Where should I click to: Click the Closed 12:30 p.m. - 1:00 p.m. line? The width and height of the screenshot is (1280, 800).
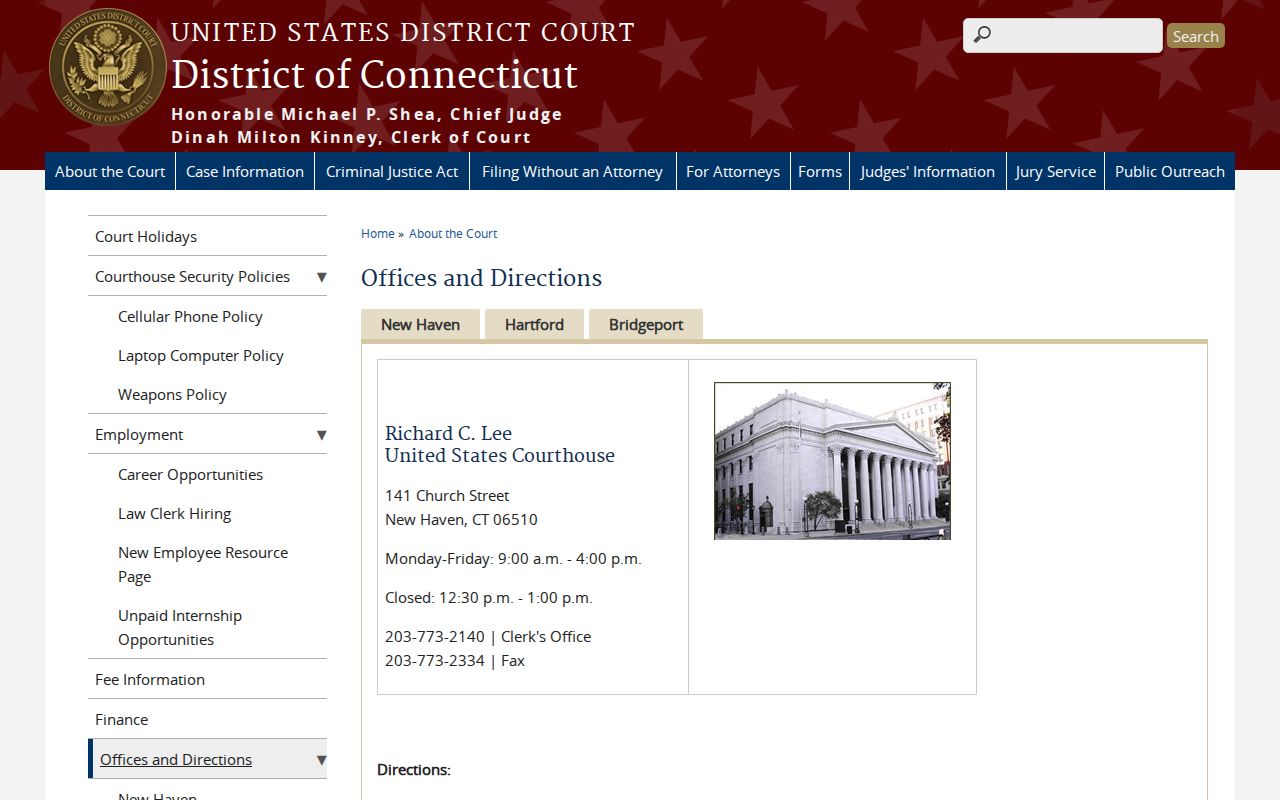pos(489,597)
